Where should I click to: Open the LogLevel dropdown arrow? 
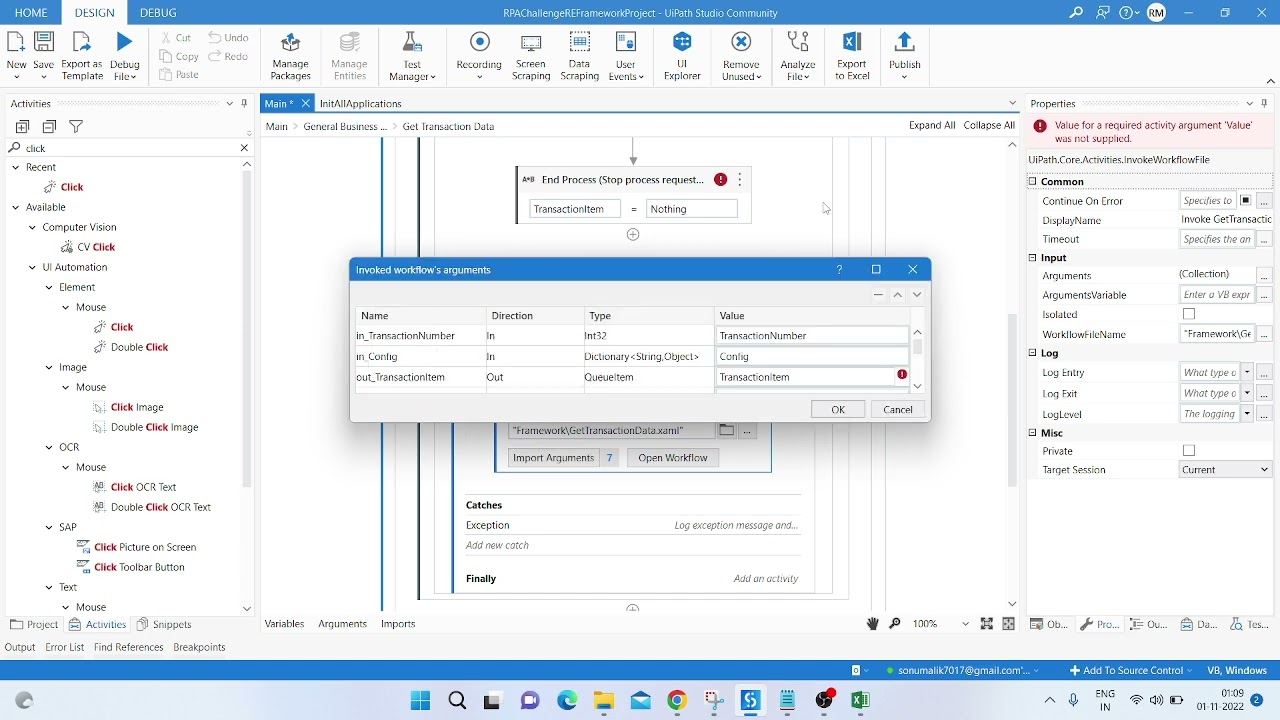point(1247,414)
